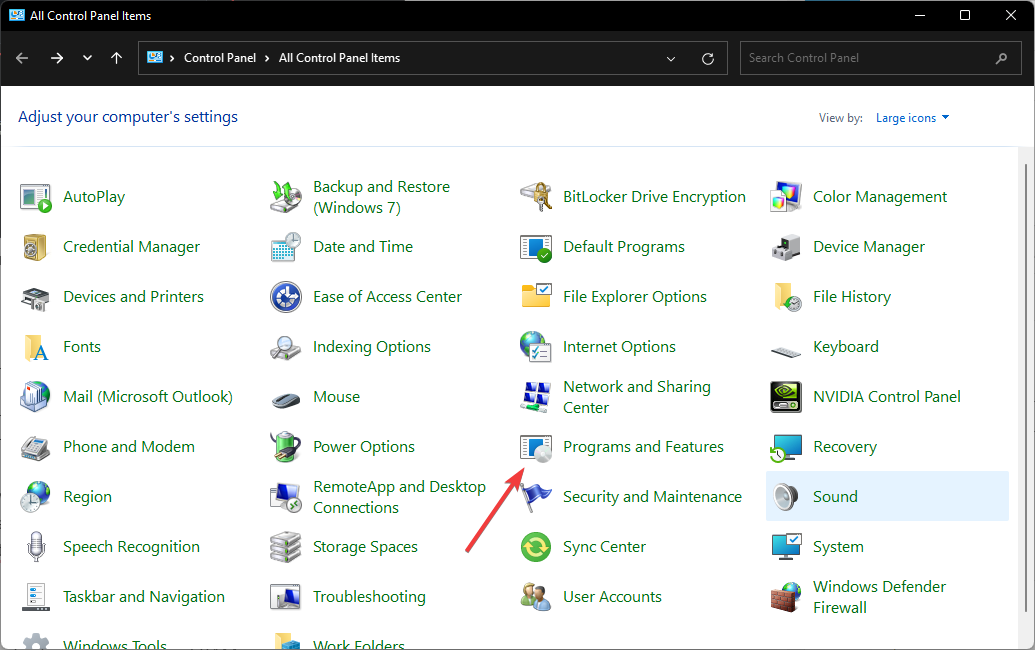Open the Internet Options link
Image resolution: width=1035 pixels, height=650 pixels.
[619, 347]
